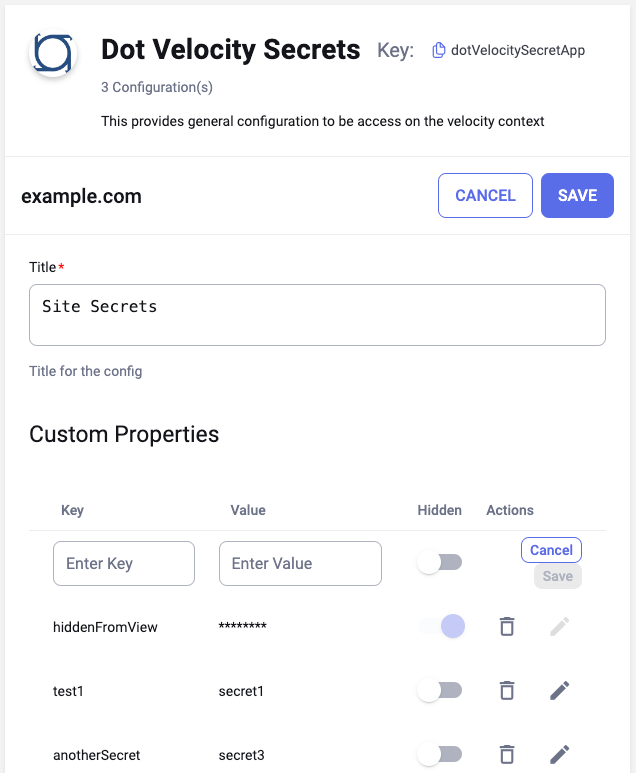The width and height of the screenshot is (636, 773).
Task: Enable Hidden for anotherSecret property
Action: click(x=440, y=754)
